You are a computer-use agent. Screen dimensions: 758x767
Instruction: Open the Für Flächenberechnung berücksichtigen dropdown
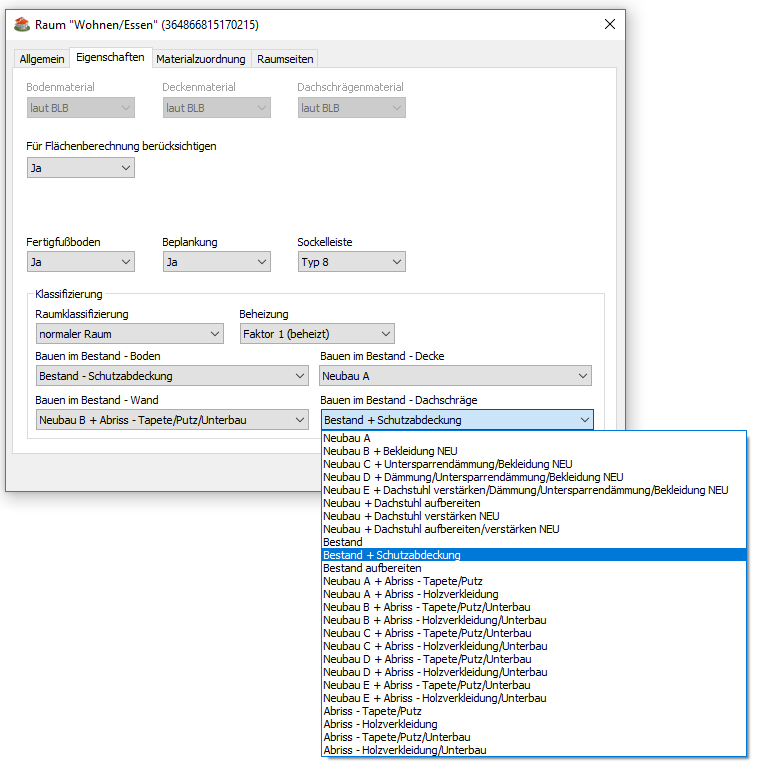click(x=80, y=168)
